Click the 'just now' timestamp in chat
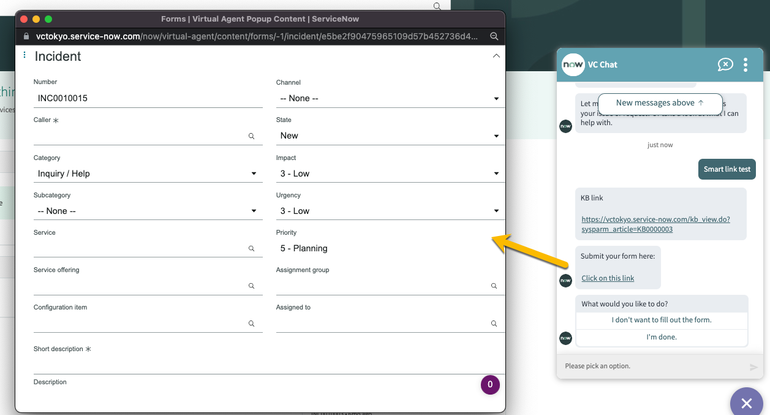The width and height of the screenshot is (770, 415). [660, 145]
